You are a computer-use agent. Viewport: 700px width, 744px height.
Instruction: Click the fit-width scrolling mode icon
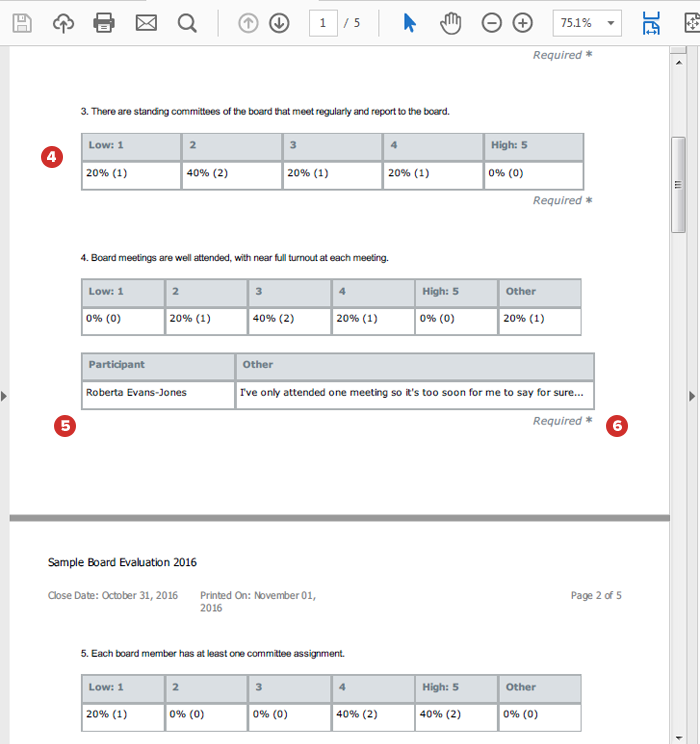[x=651, y=23]
